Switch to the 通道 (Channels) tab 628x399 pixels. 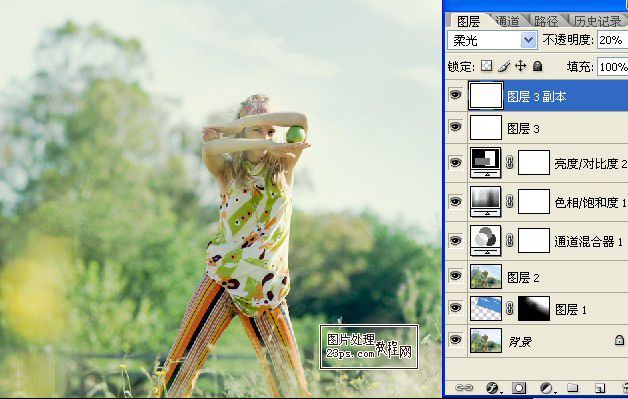click(507, 21)
